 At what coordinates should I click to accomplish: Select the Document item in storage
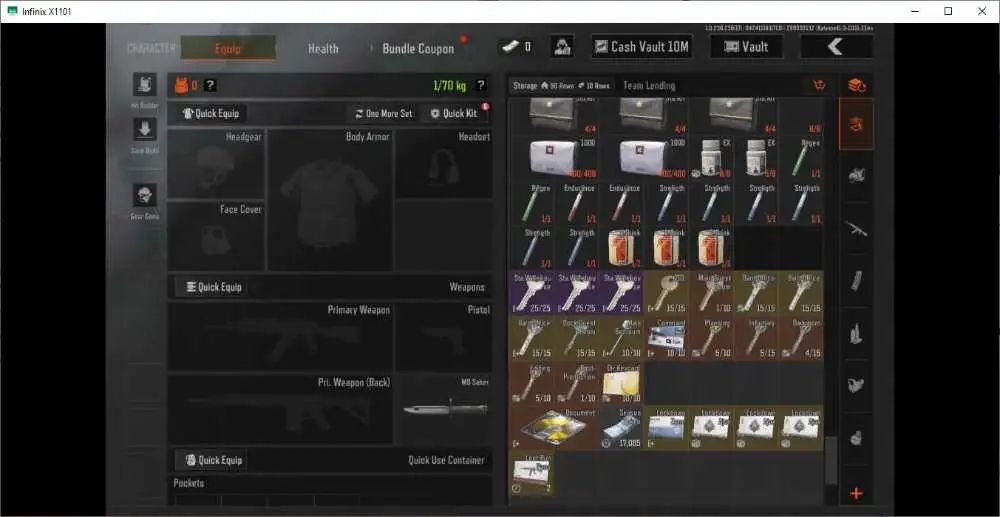coord(554,428)
